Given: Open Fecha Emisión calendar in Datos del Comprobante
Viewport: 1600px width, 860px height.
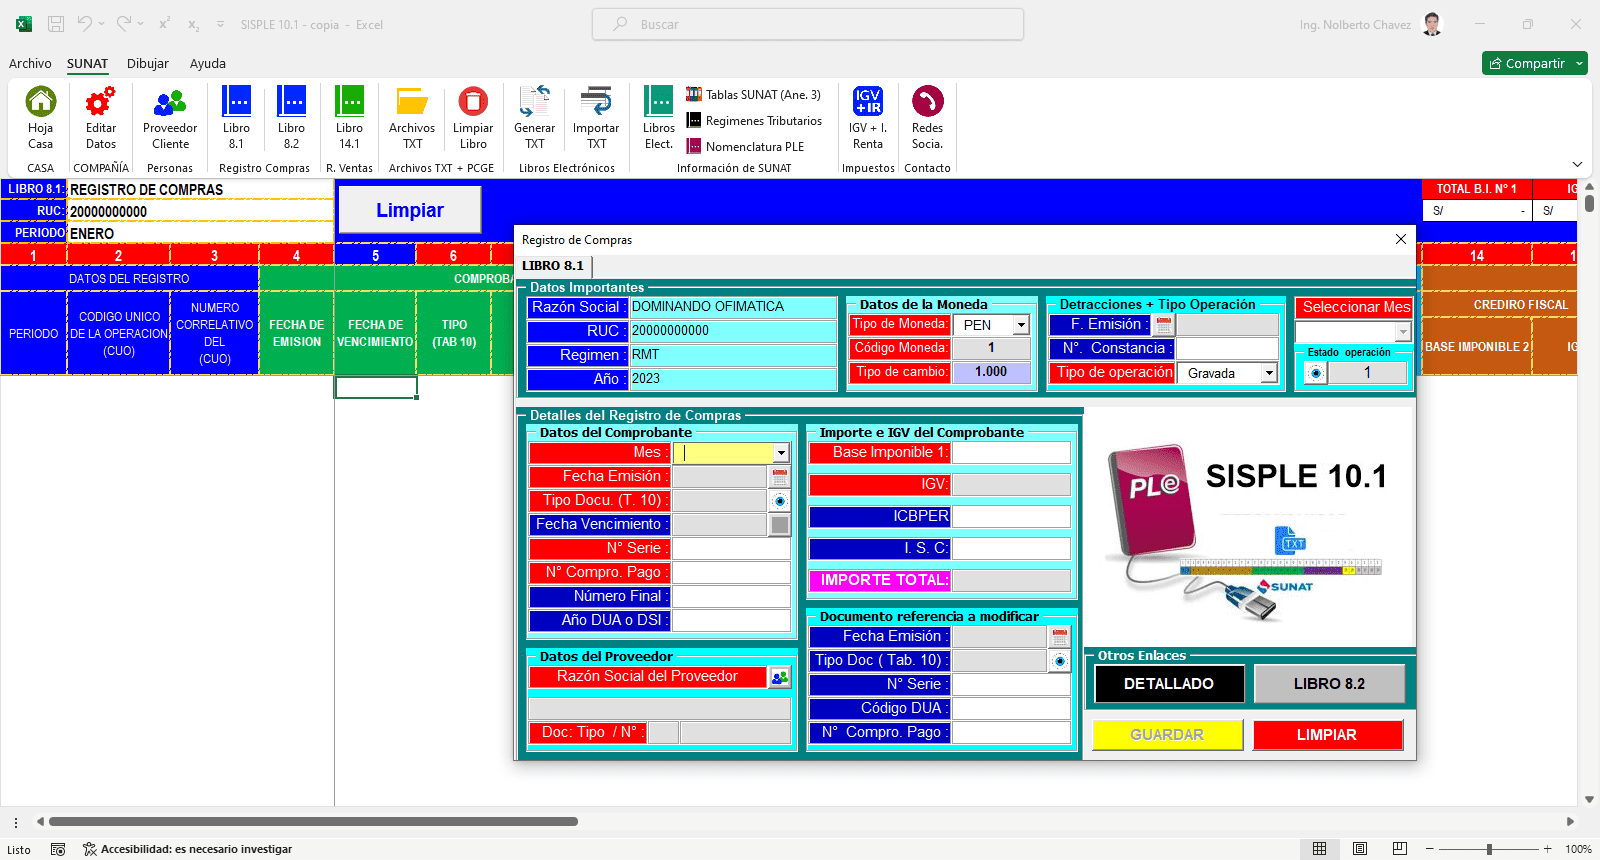Looking at the screenshot, I should point(780,477).
